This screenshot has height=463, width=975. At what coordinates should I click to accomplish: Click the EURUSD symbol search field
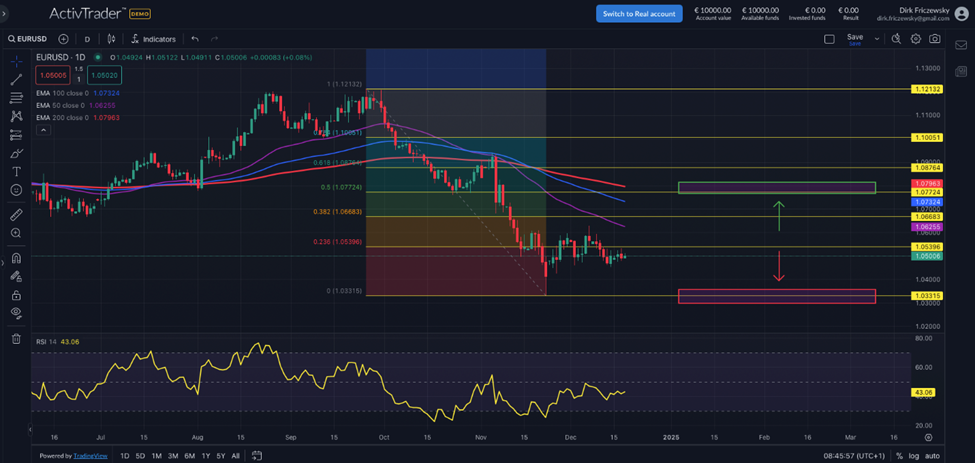[26, 39]
